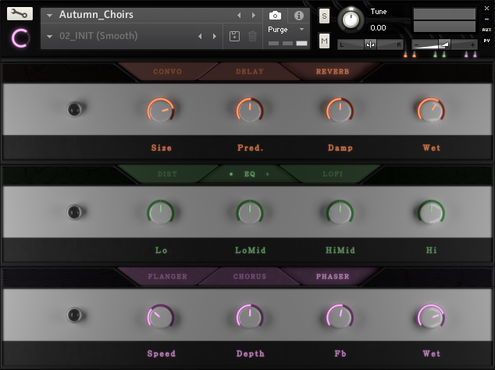Open the Autumn_Choirs instrument dropdown

50,15
